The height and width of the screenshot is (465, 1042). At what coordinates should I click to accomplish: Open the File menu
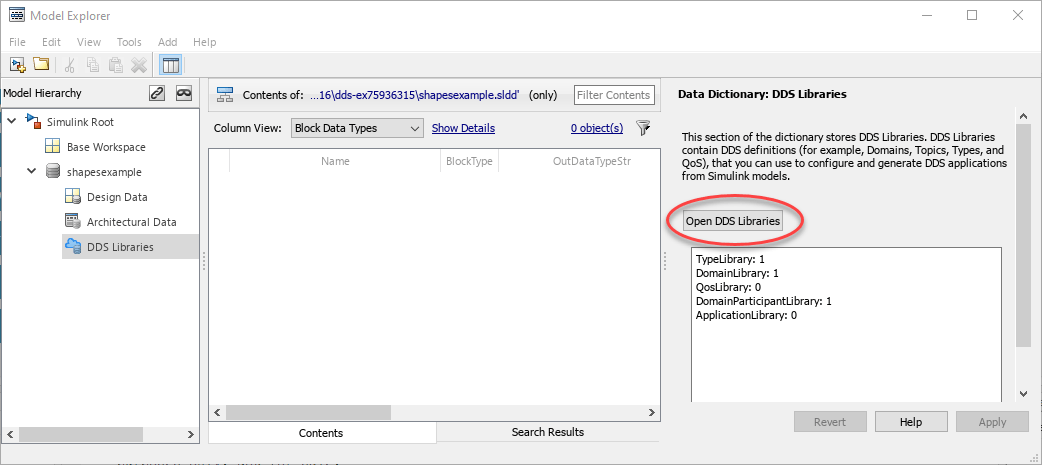pyautogui.click(x=17, y=42)
